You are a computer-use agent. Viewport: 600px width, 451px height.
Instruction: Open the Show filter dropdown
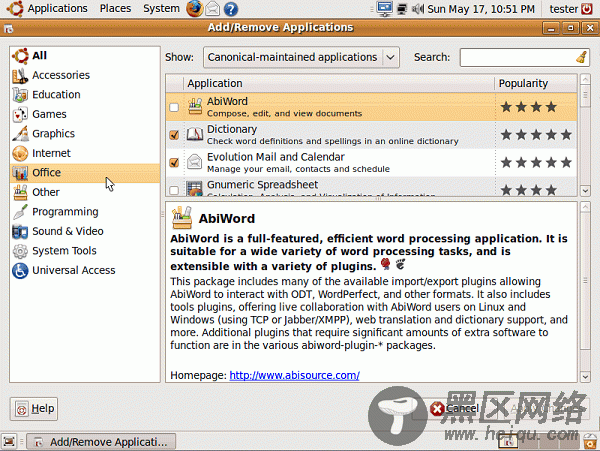[301, 57]
